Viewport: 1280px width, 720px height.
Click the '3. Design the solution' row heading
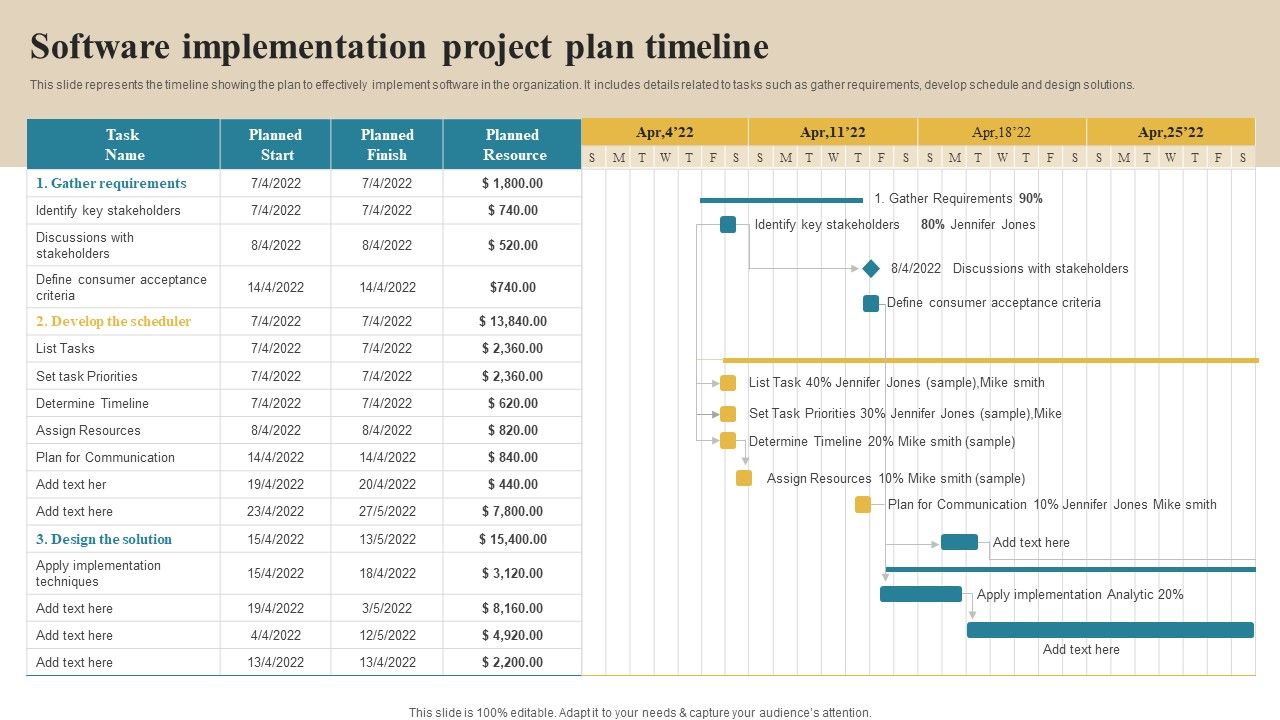coord(104,539)
